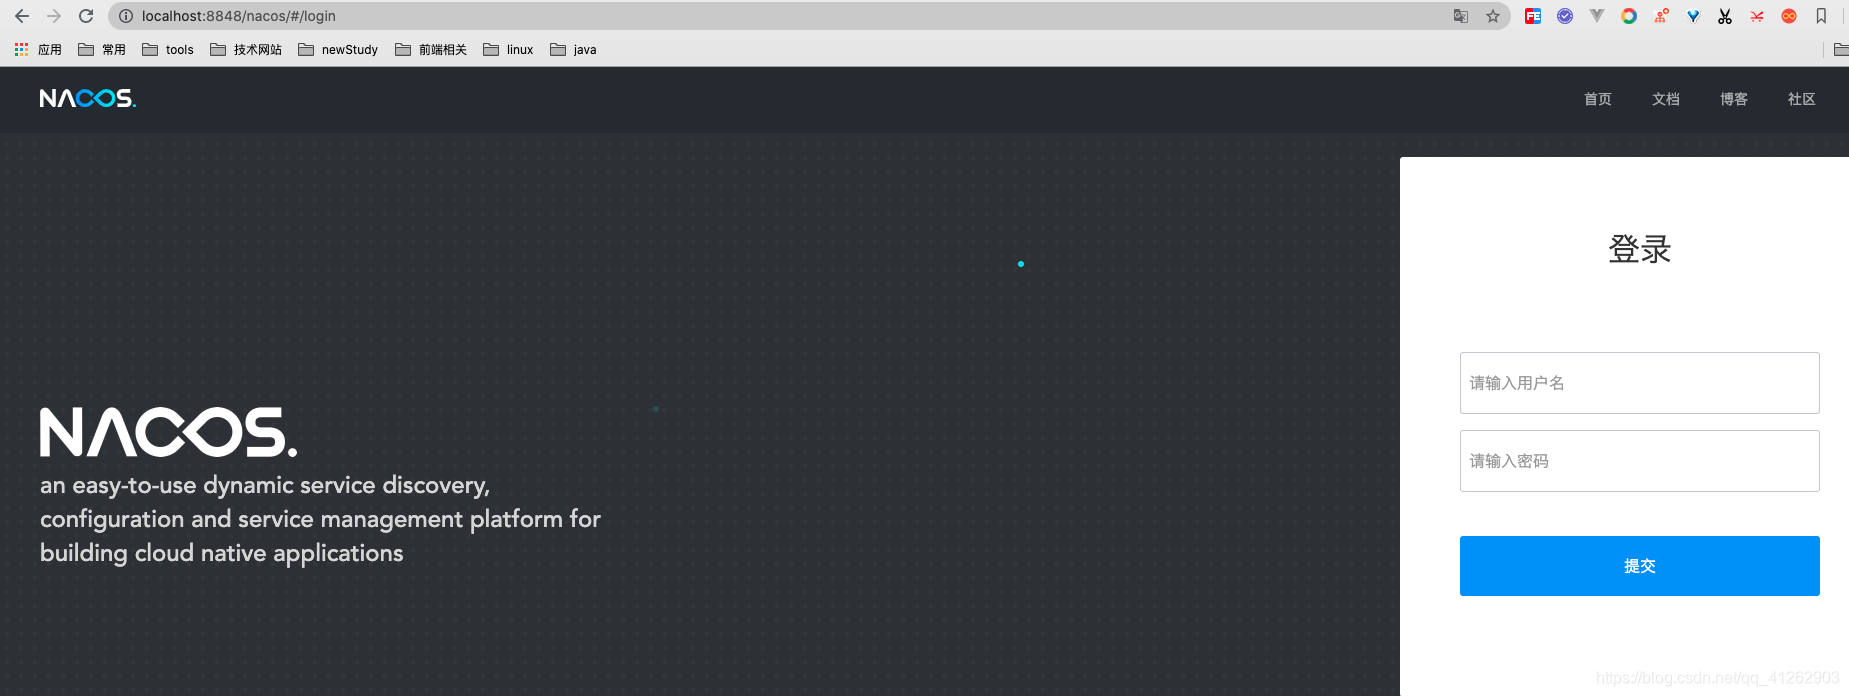Open the FE helper extension
Image resolution: width=1849 pixels, height=696 pixels.
pos(1533,16)
